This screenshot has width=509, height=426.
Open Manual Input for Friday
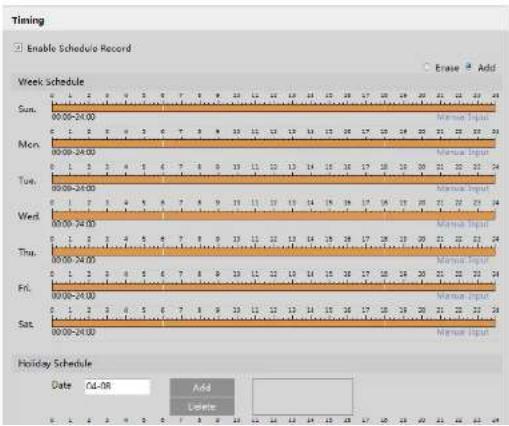[463, 296]
